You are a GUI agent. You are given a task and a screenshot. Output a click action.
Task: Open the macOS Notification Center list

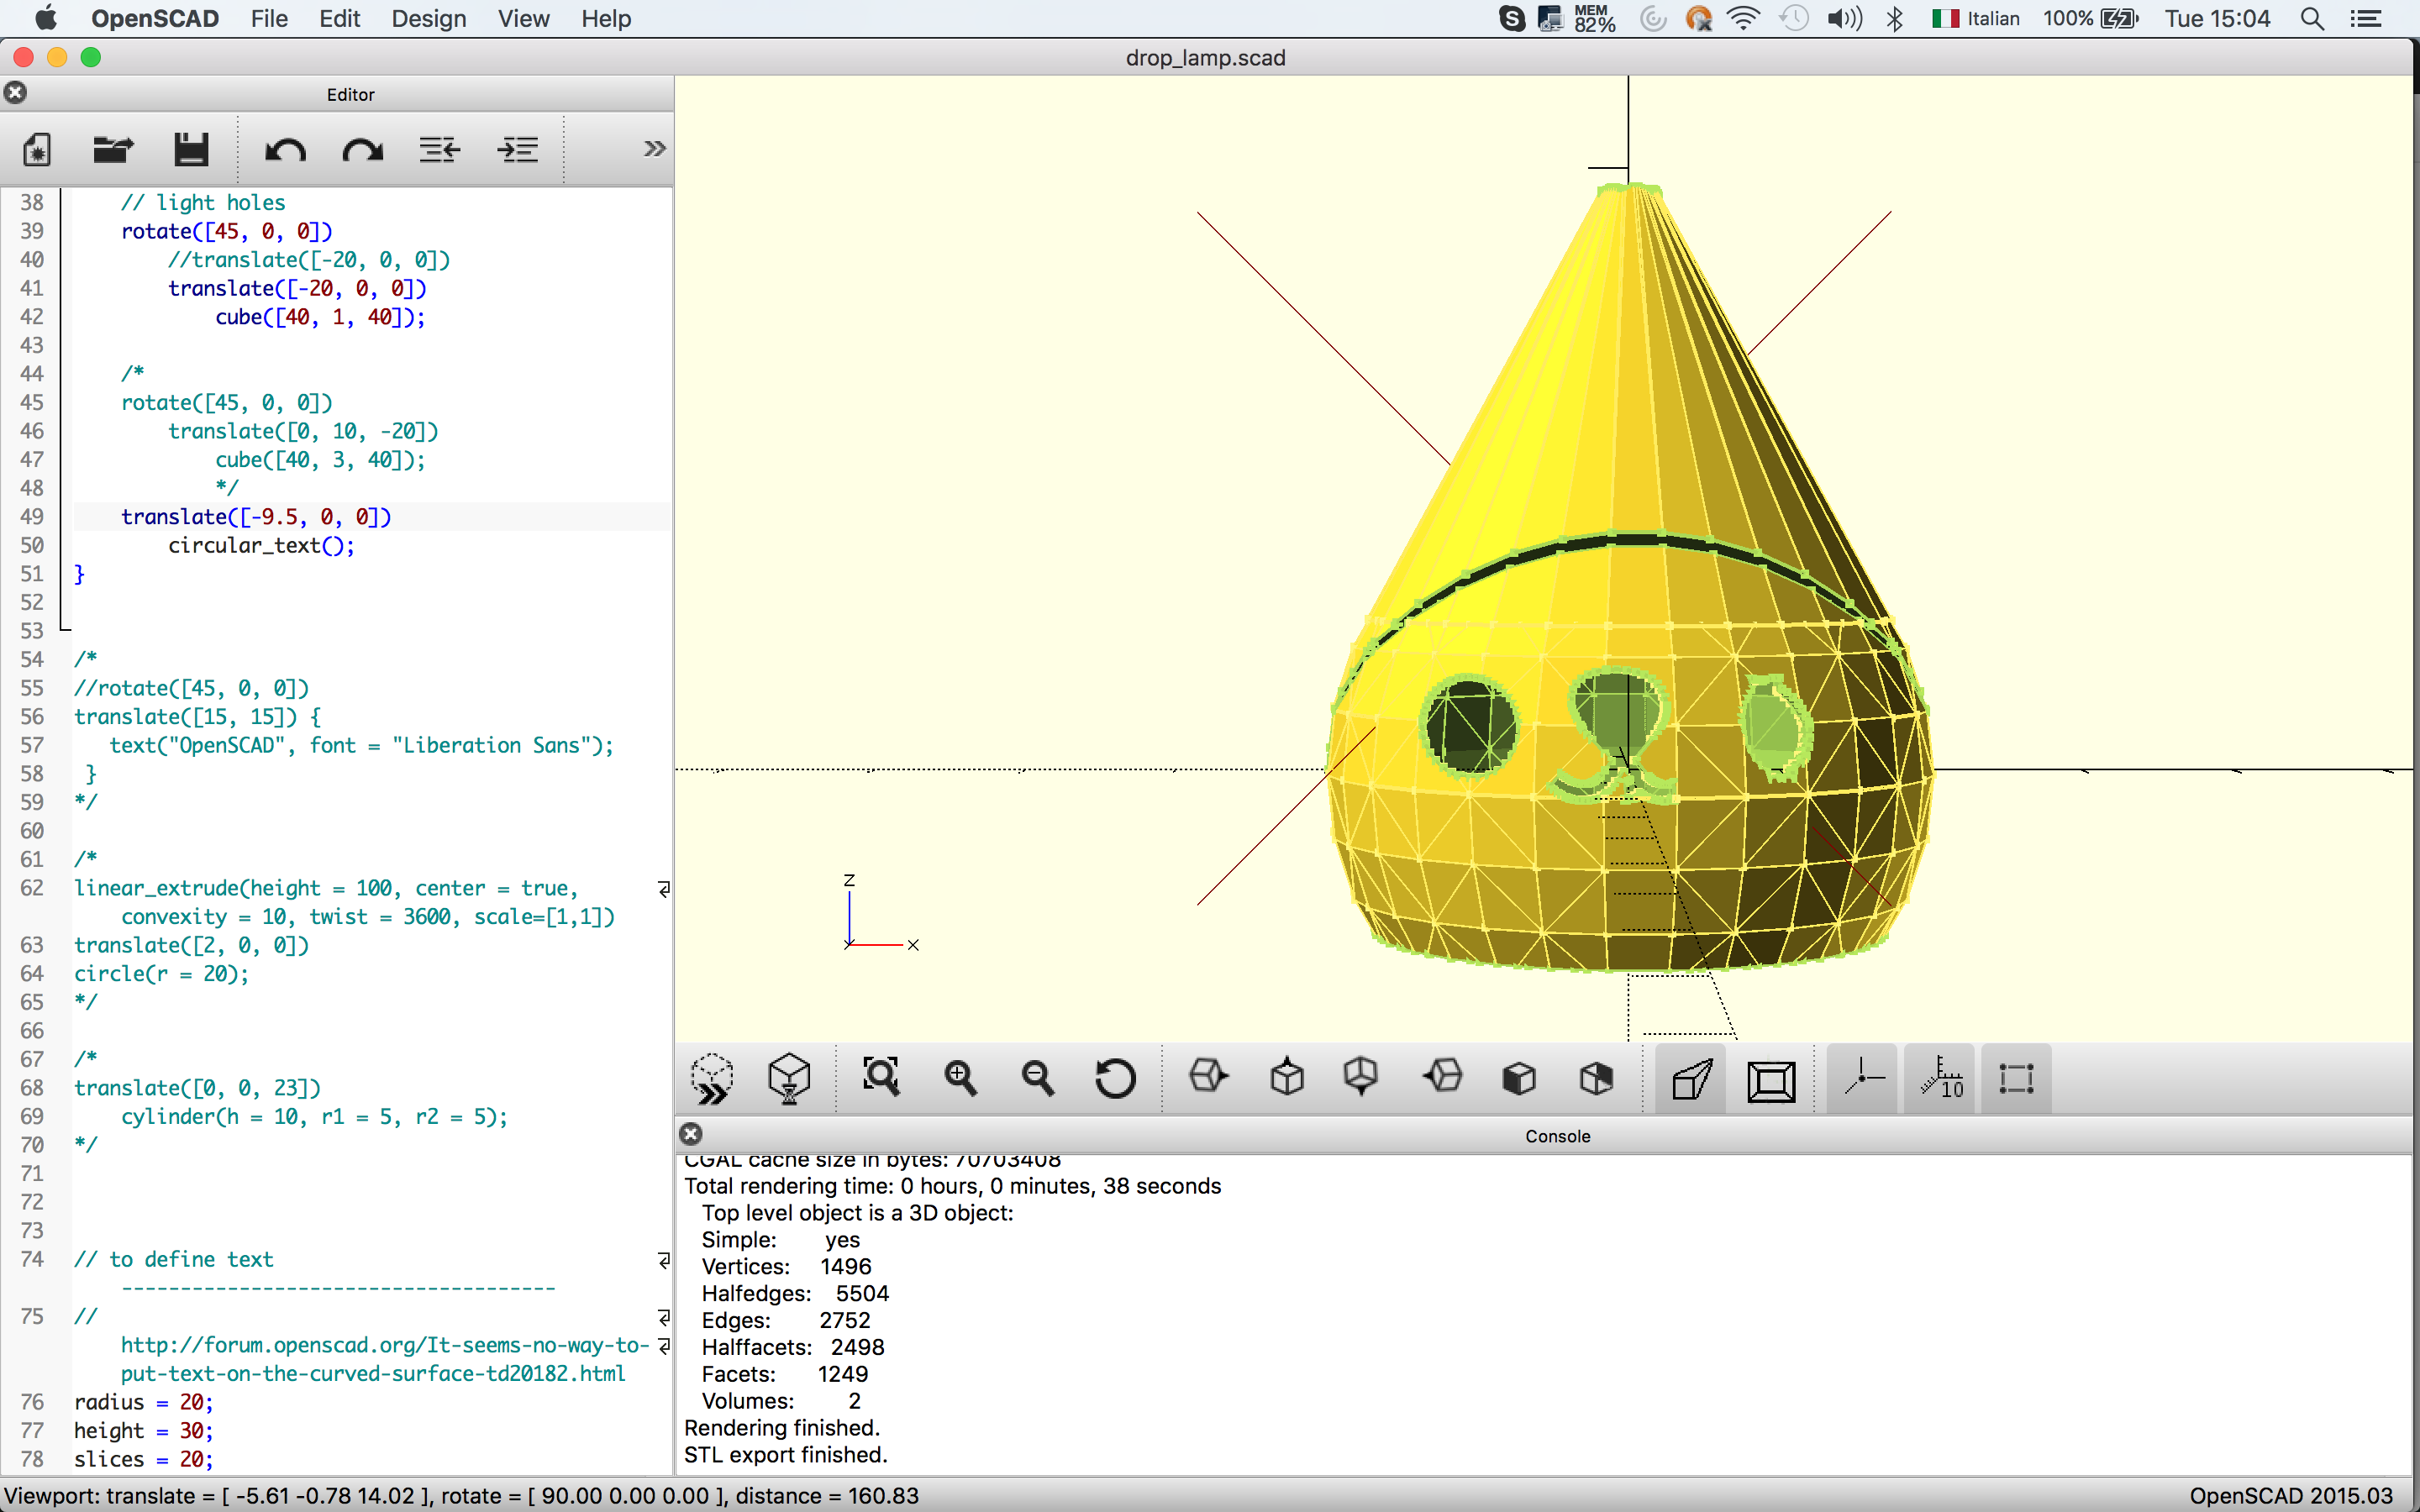point(2365,19)
